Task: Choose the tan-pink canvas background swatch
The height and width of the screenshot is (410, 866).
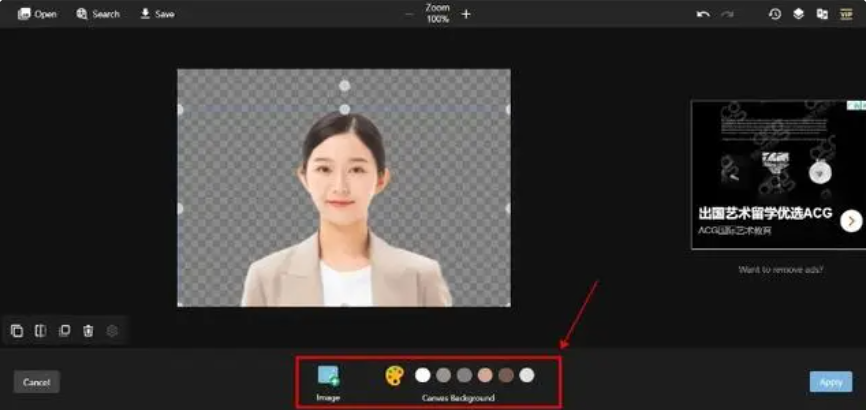Action: (485, 375)
